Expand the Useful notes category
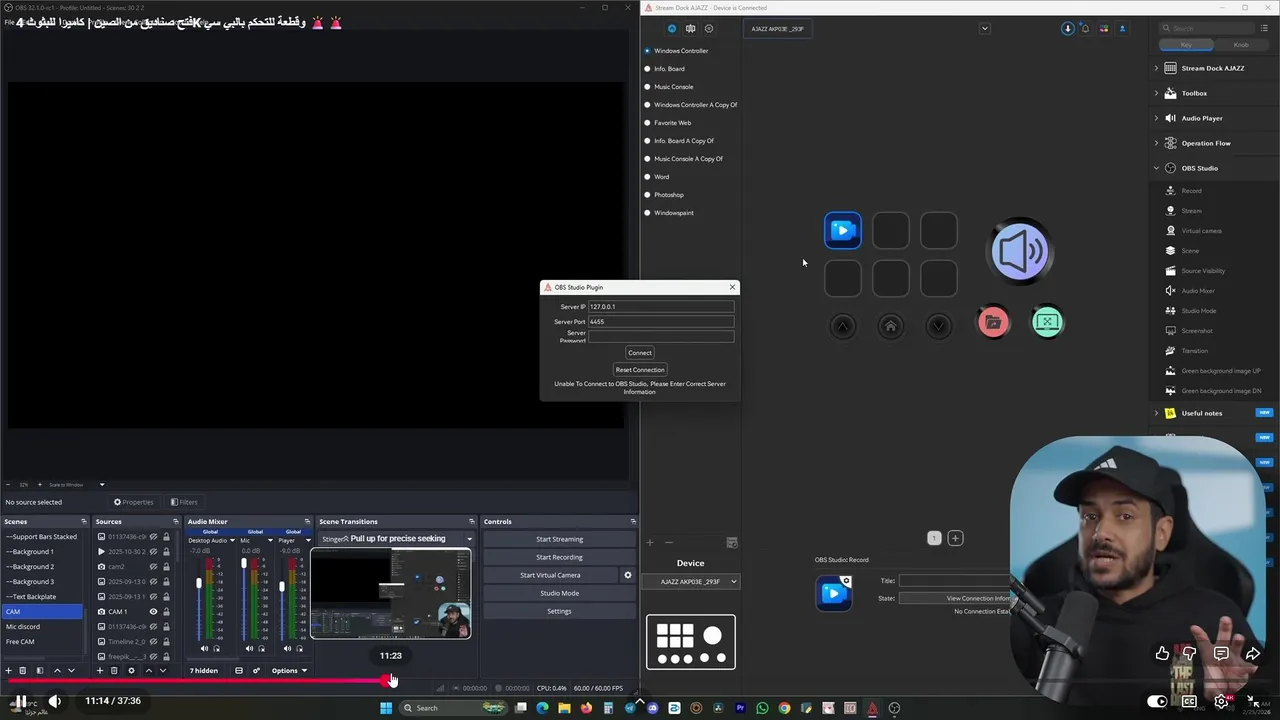This screenshot has height=720, width=1280. (1157, 413)
